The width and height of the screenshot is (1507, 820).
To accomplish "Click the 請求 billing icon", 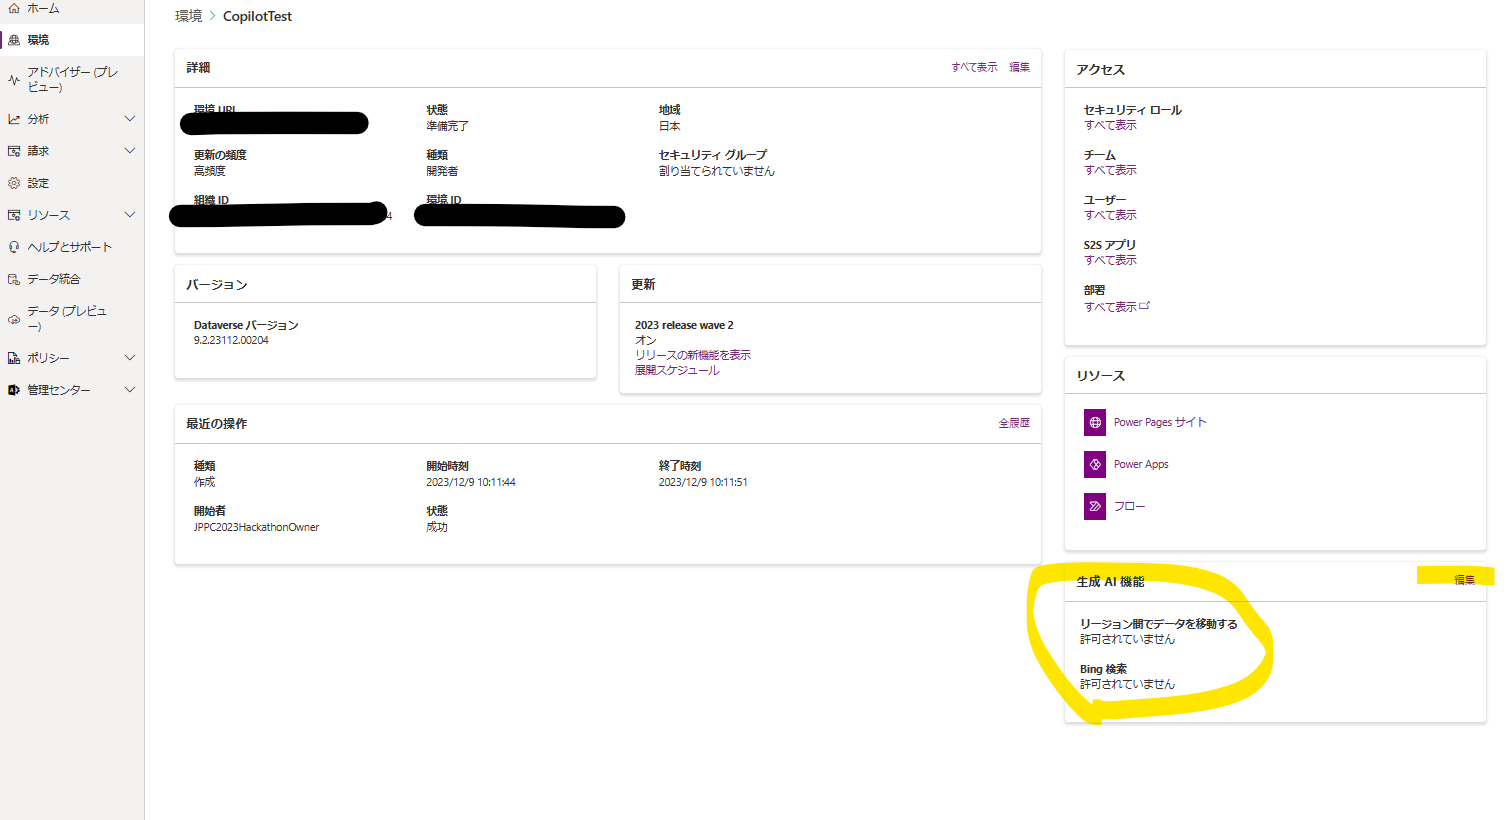I will (14, 151).
